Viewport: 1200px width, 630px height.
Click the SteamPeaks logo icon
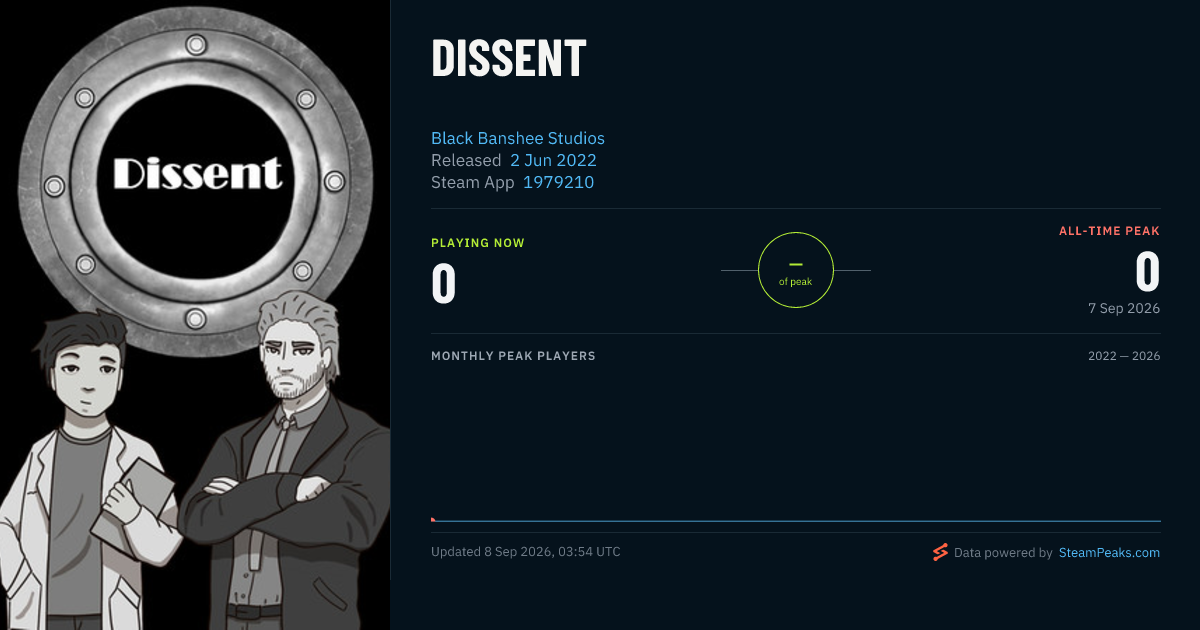coord(940,552)
